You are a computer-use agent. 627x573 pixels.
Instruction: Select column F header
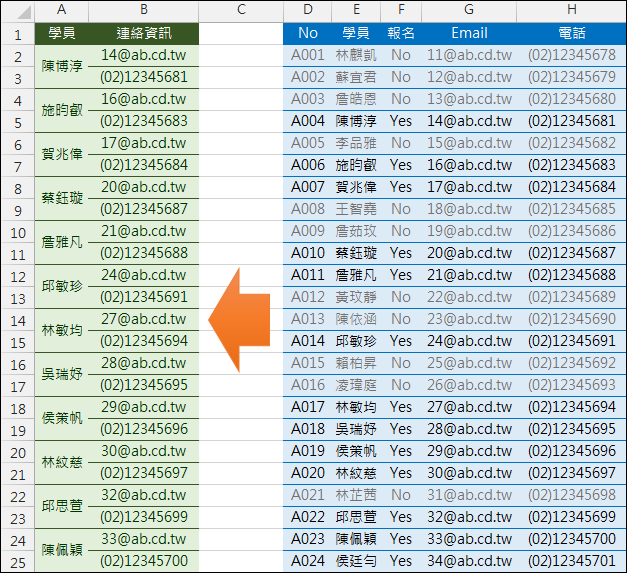click(x=401, y=11)
